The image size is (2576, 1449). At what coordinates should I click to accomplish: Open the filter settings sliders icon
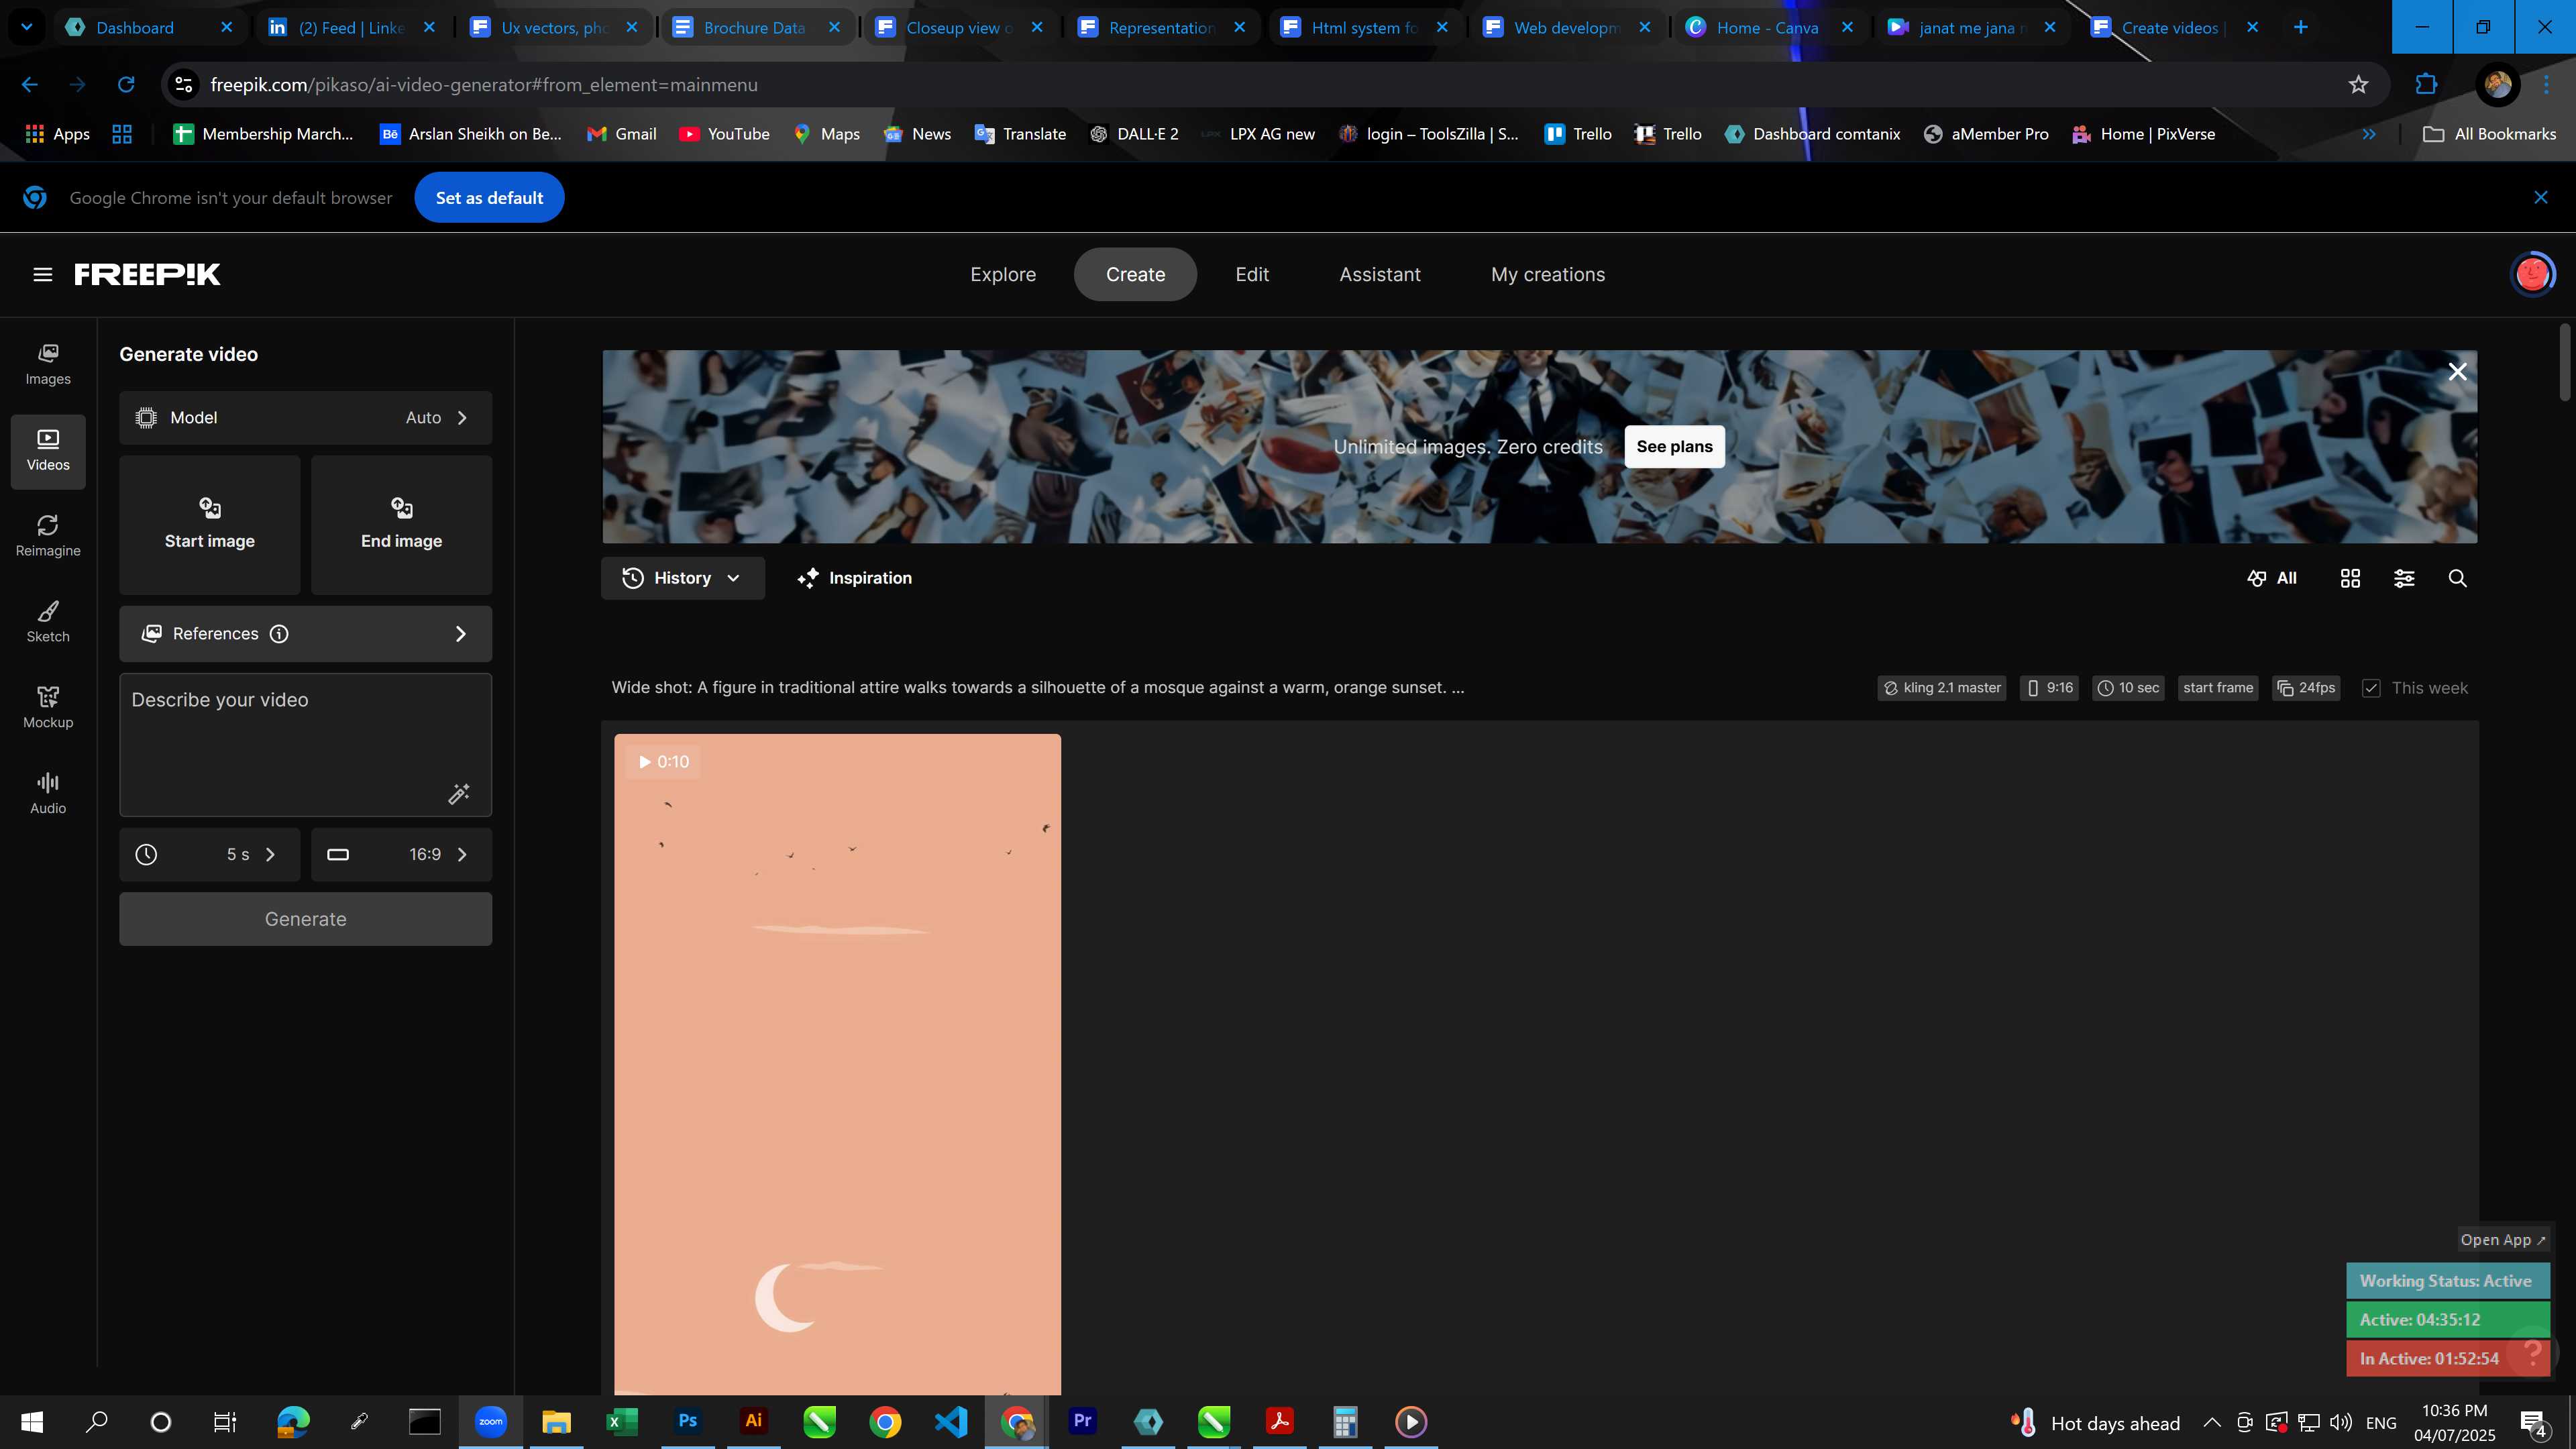point(2404,578)
